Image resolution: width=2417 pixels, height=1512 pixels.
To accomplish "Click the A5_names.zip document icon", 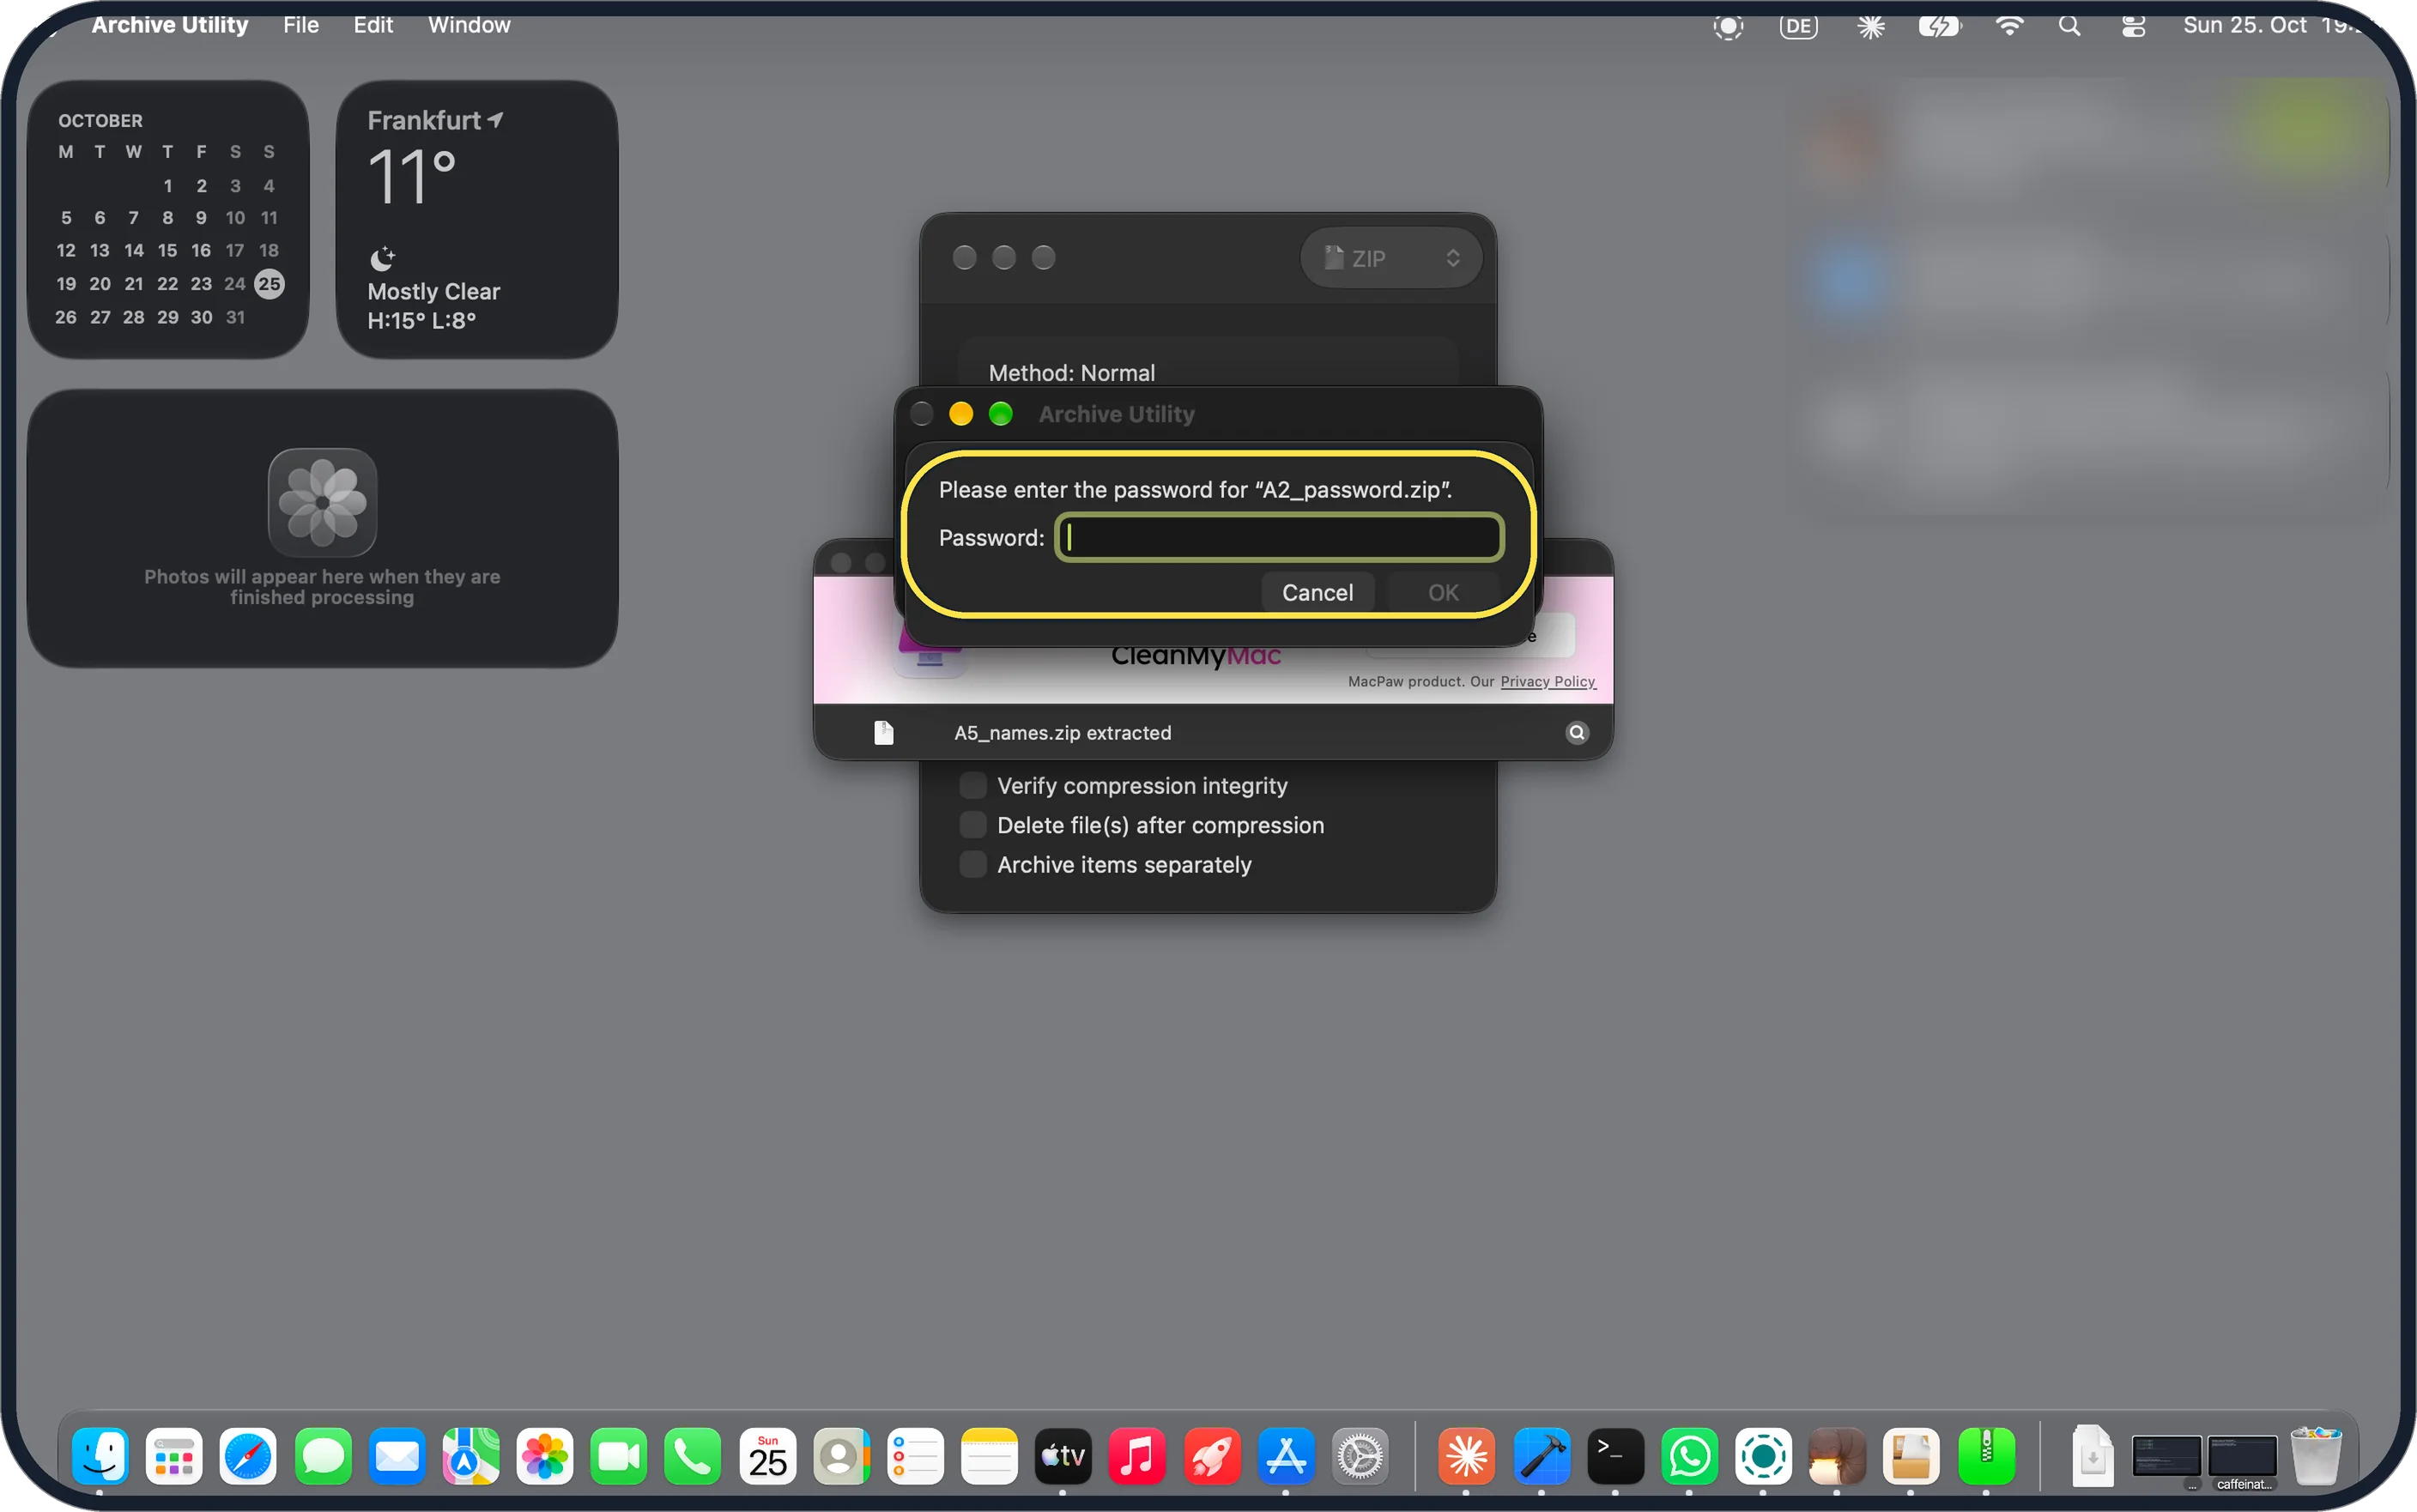I will pyautogui.click(x=883, y=733).
